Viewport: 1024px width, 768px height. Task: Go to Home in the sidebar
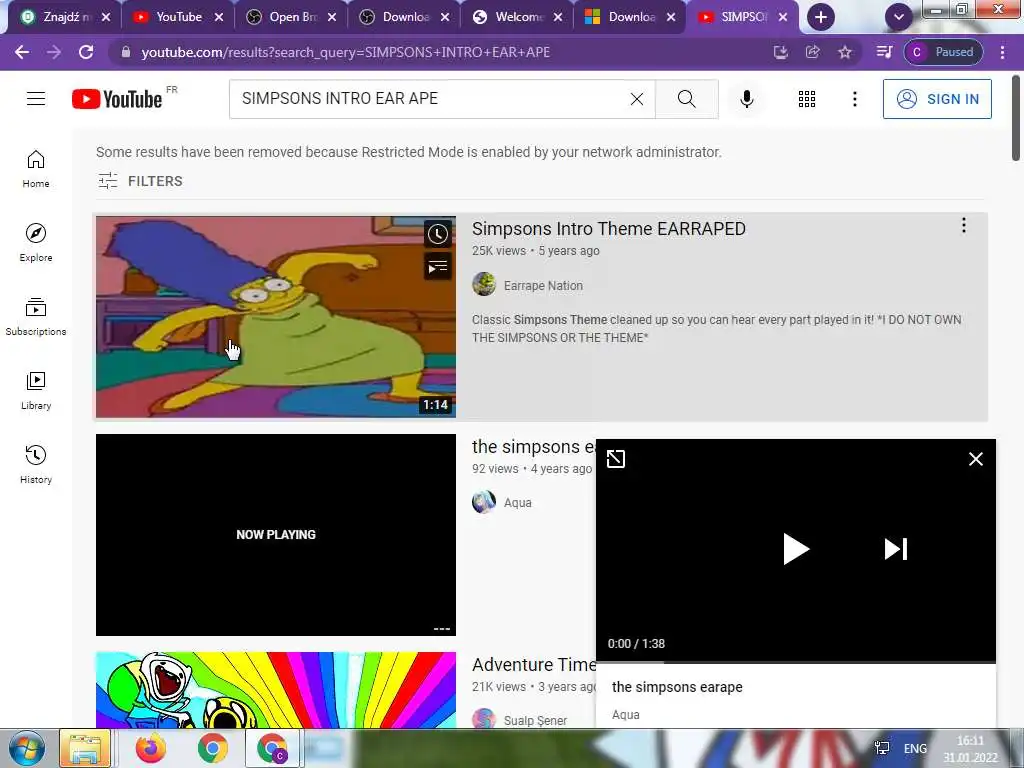[x=36, y=169]
